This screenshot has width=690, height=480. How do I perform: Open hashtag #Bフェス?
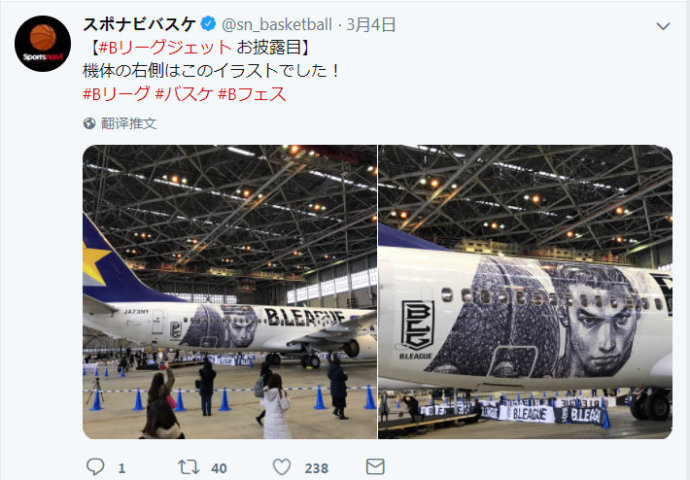pyautogui.click(x=252, y=94)
